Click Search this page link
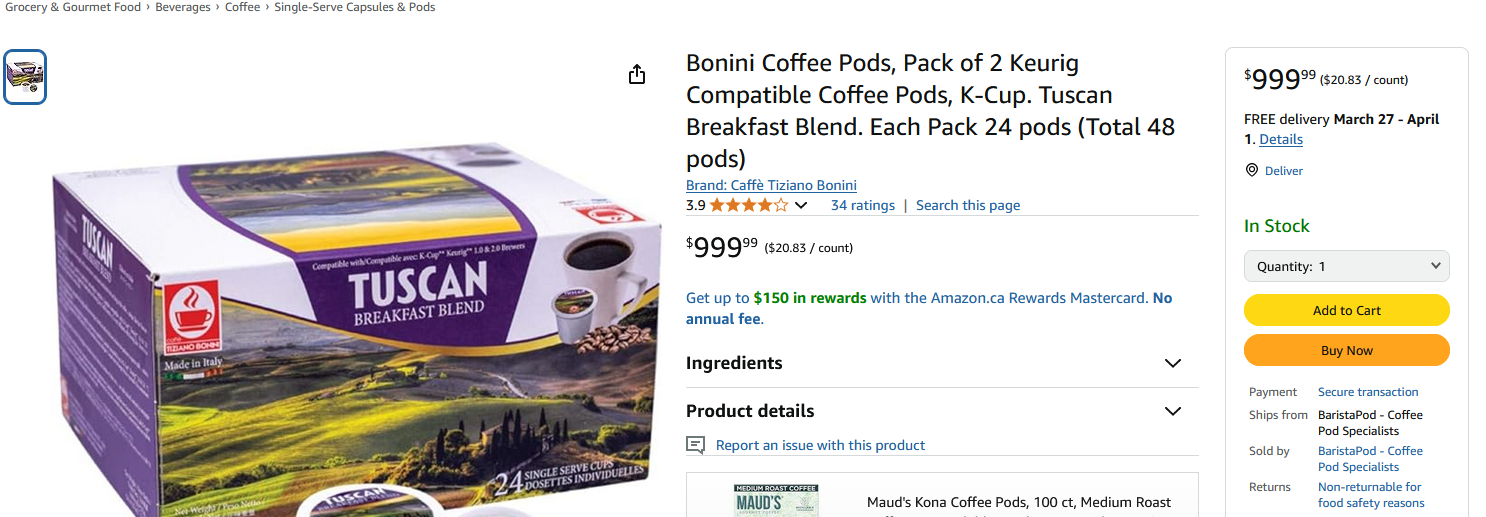The image size is (1486, 517). (968, 205)
